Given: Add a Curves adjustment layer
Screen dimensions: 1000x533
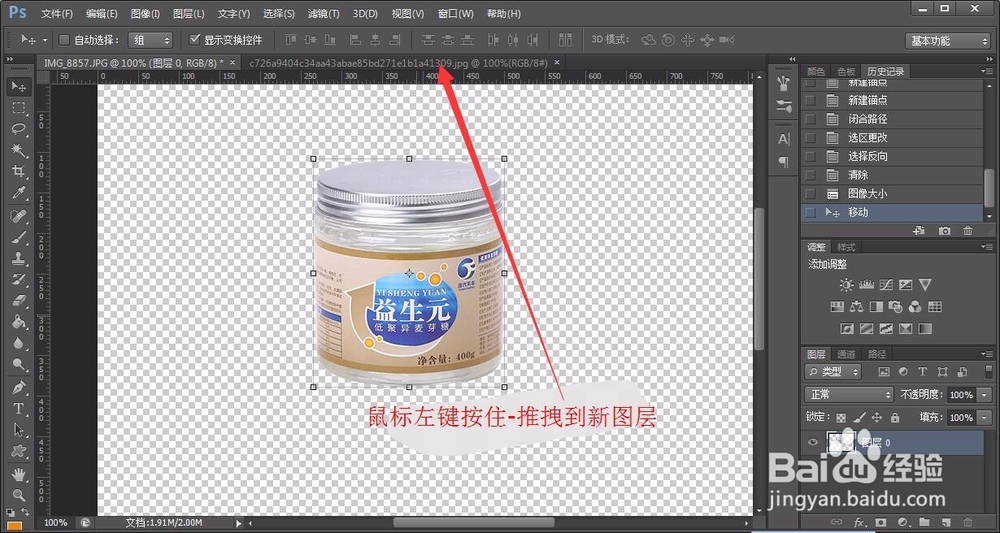Looking at the screenshot, I should (x=886, y=284).
